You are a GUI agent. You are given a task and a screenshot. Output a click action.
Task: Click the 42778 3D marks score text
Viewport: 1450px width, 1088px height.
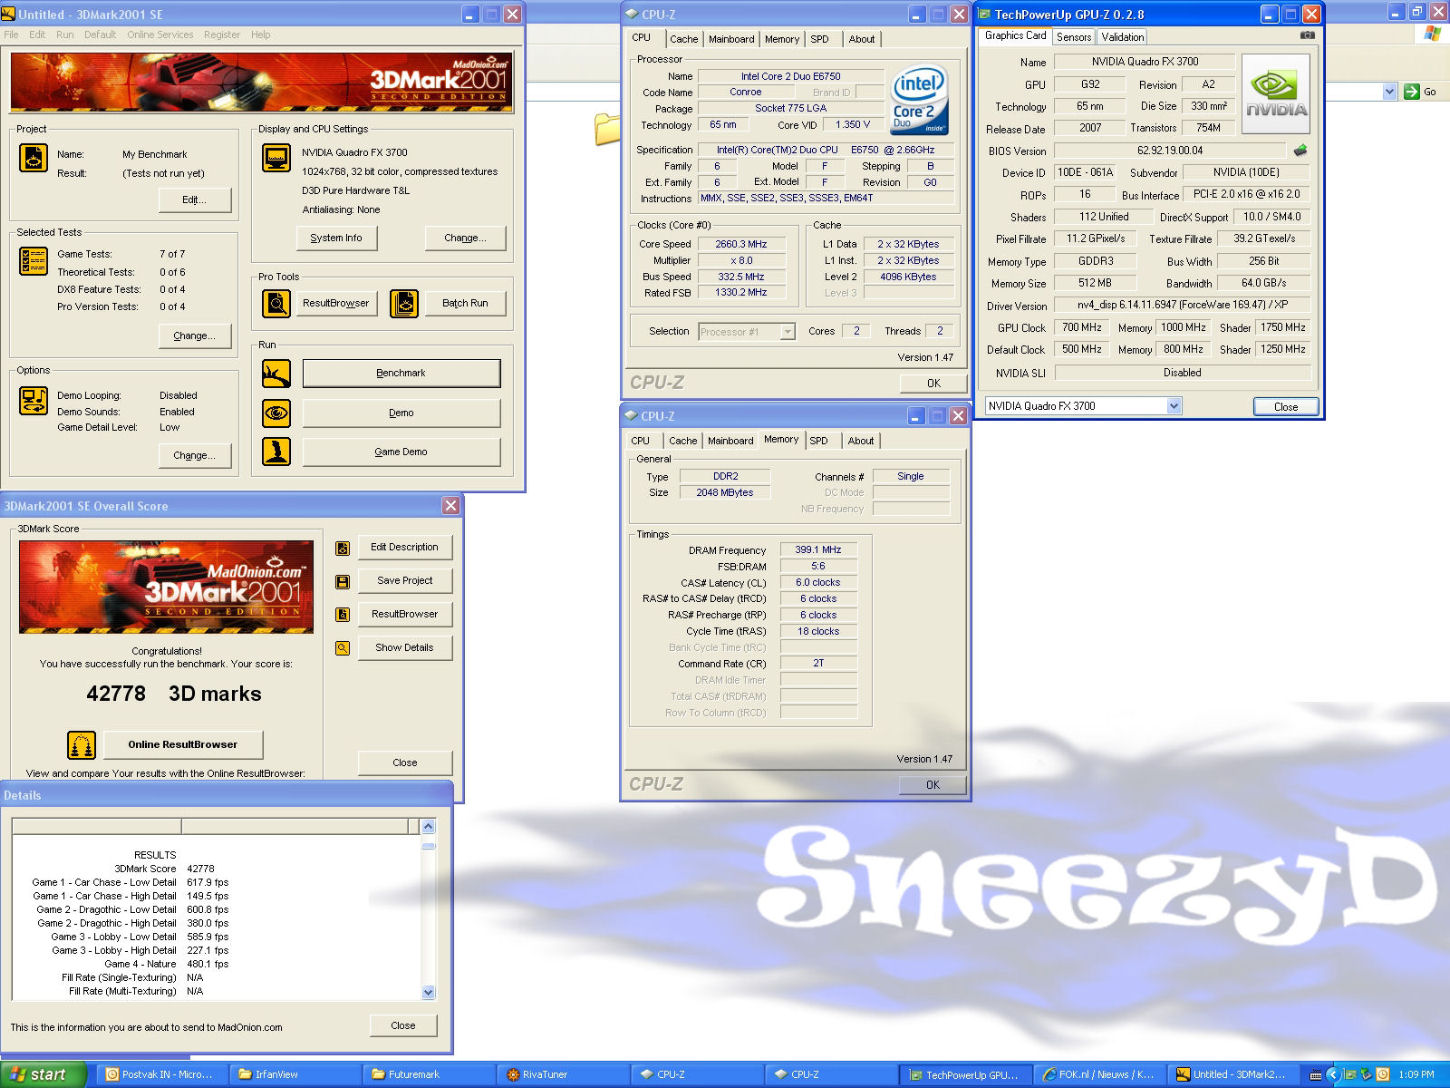pos(174,694)
